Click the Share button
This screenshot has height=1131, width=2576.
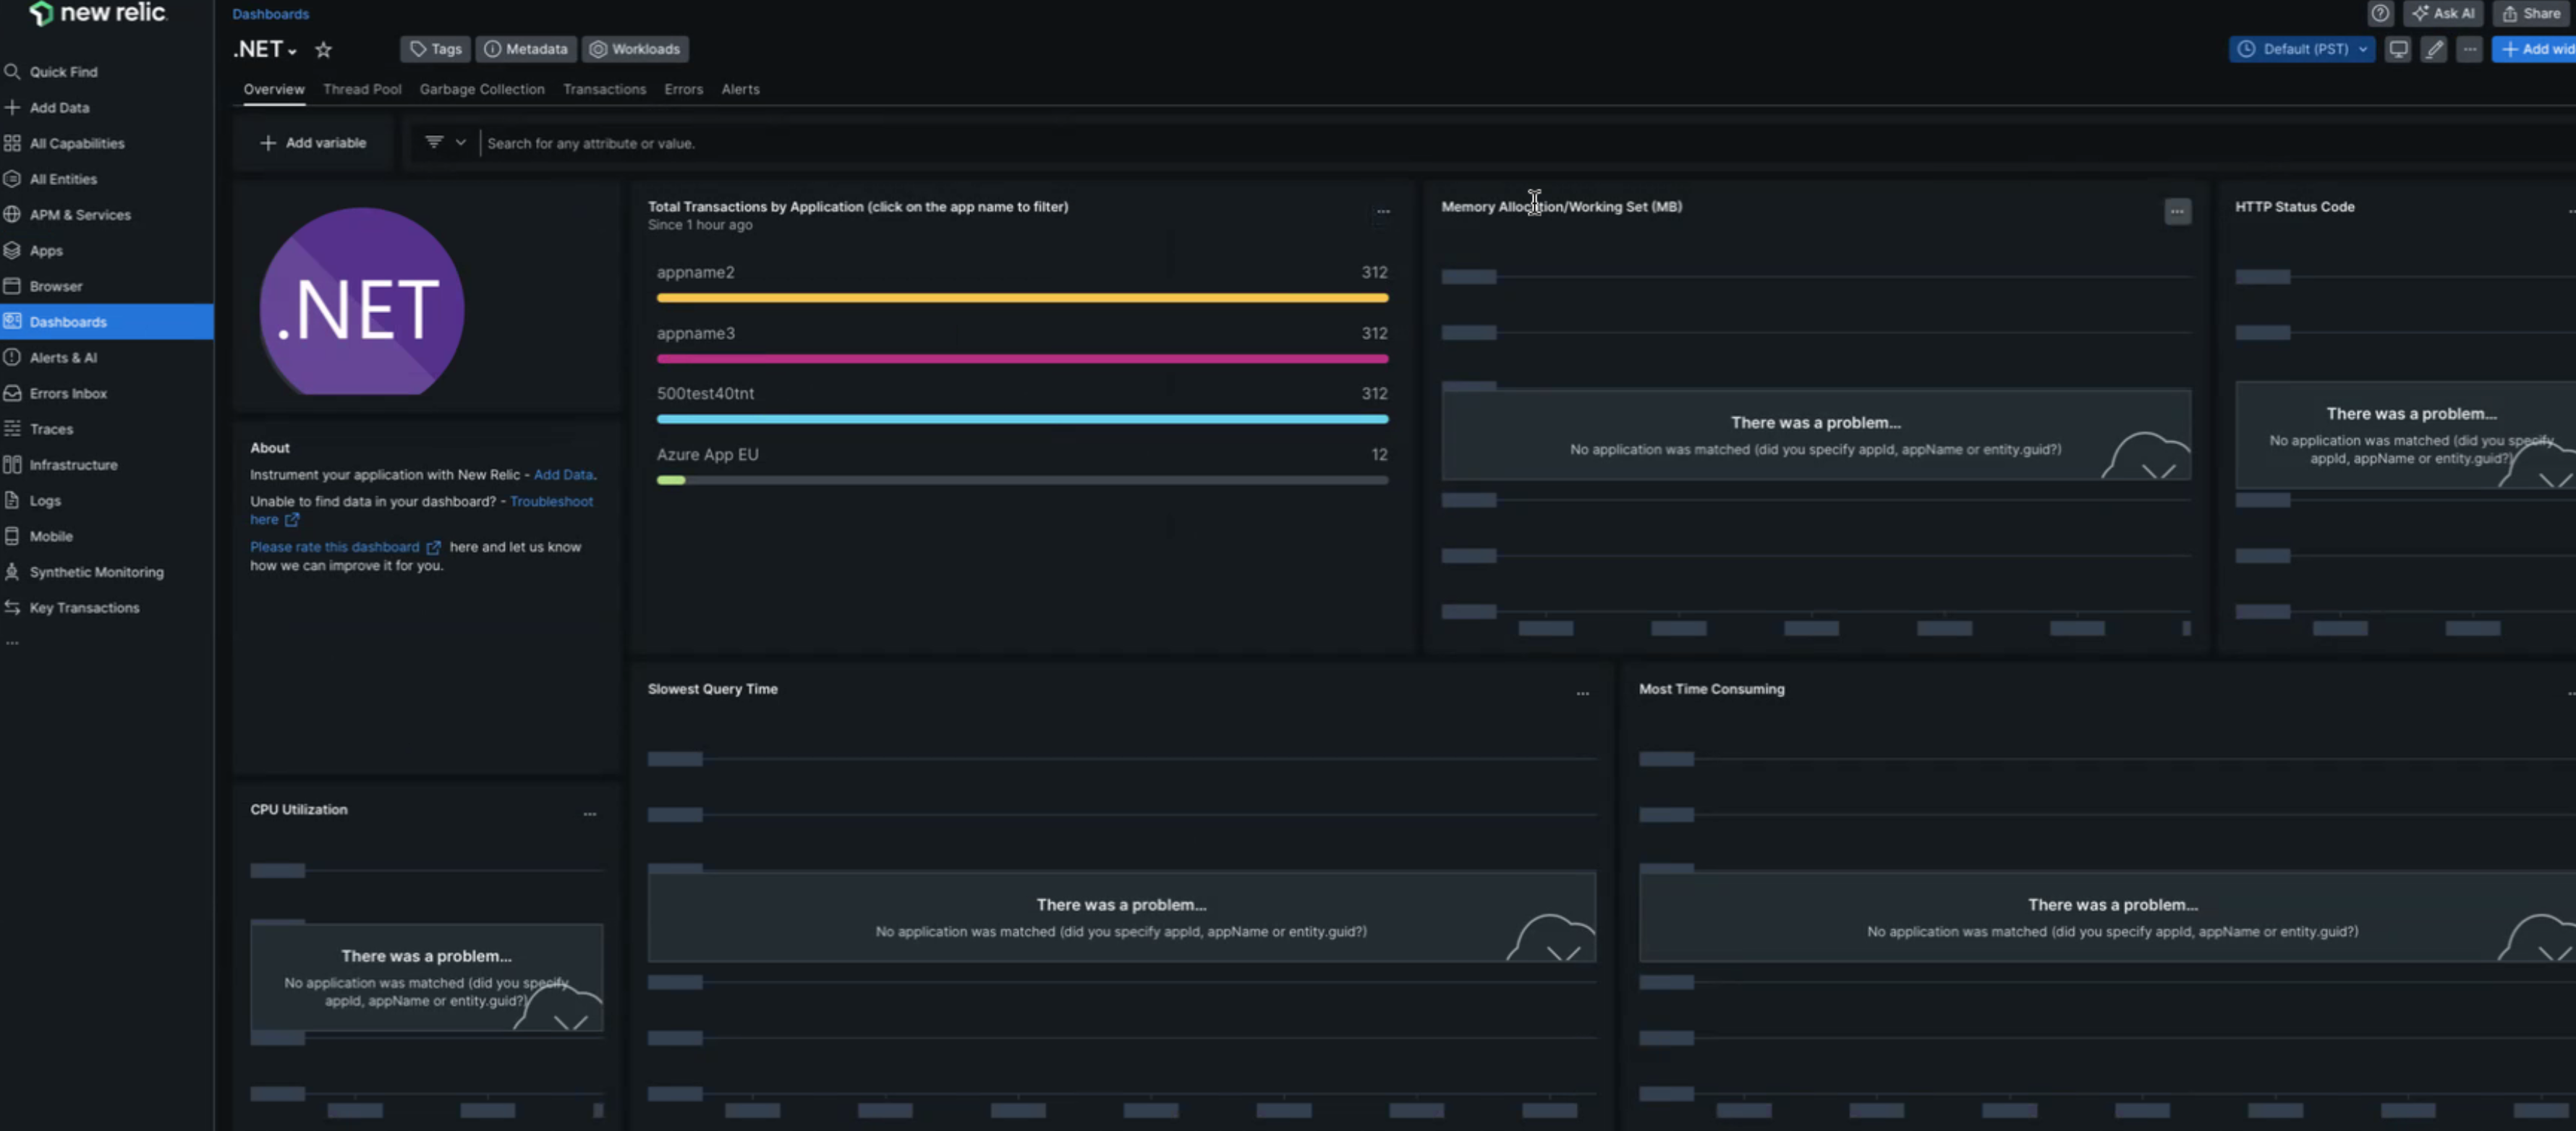[x=2531, y=13]
